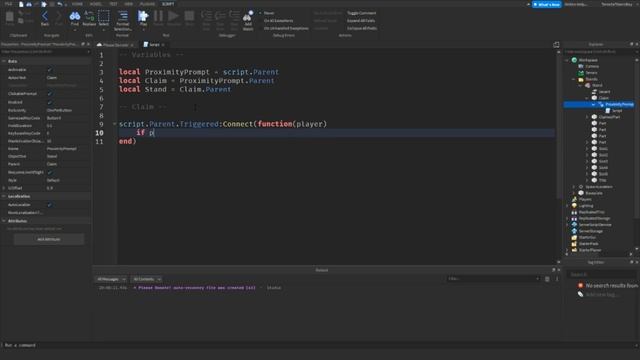Screen dimensions: 640x360
Task: Collapse the Data properties section
Action: pos(4,61)
